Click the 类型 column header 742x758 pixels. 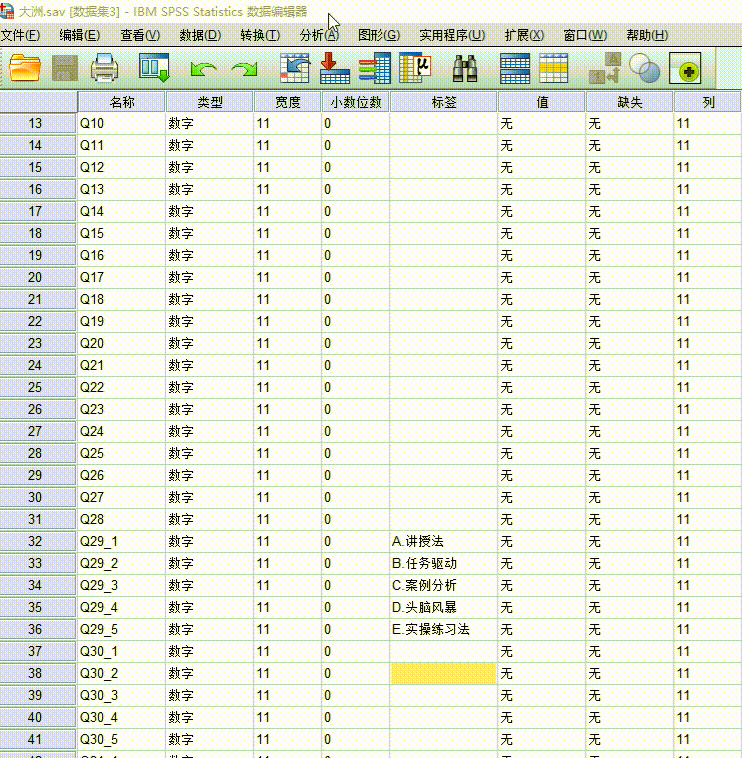(x=209, y=102)
